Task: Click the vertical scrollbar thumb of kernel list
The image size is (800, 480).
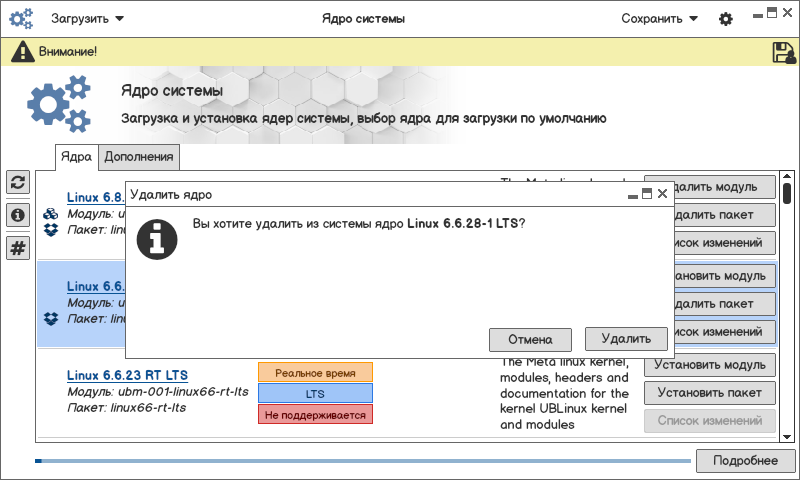Action: point(787,194)
